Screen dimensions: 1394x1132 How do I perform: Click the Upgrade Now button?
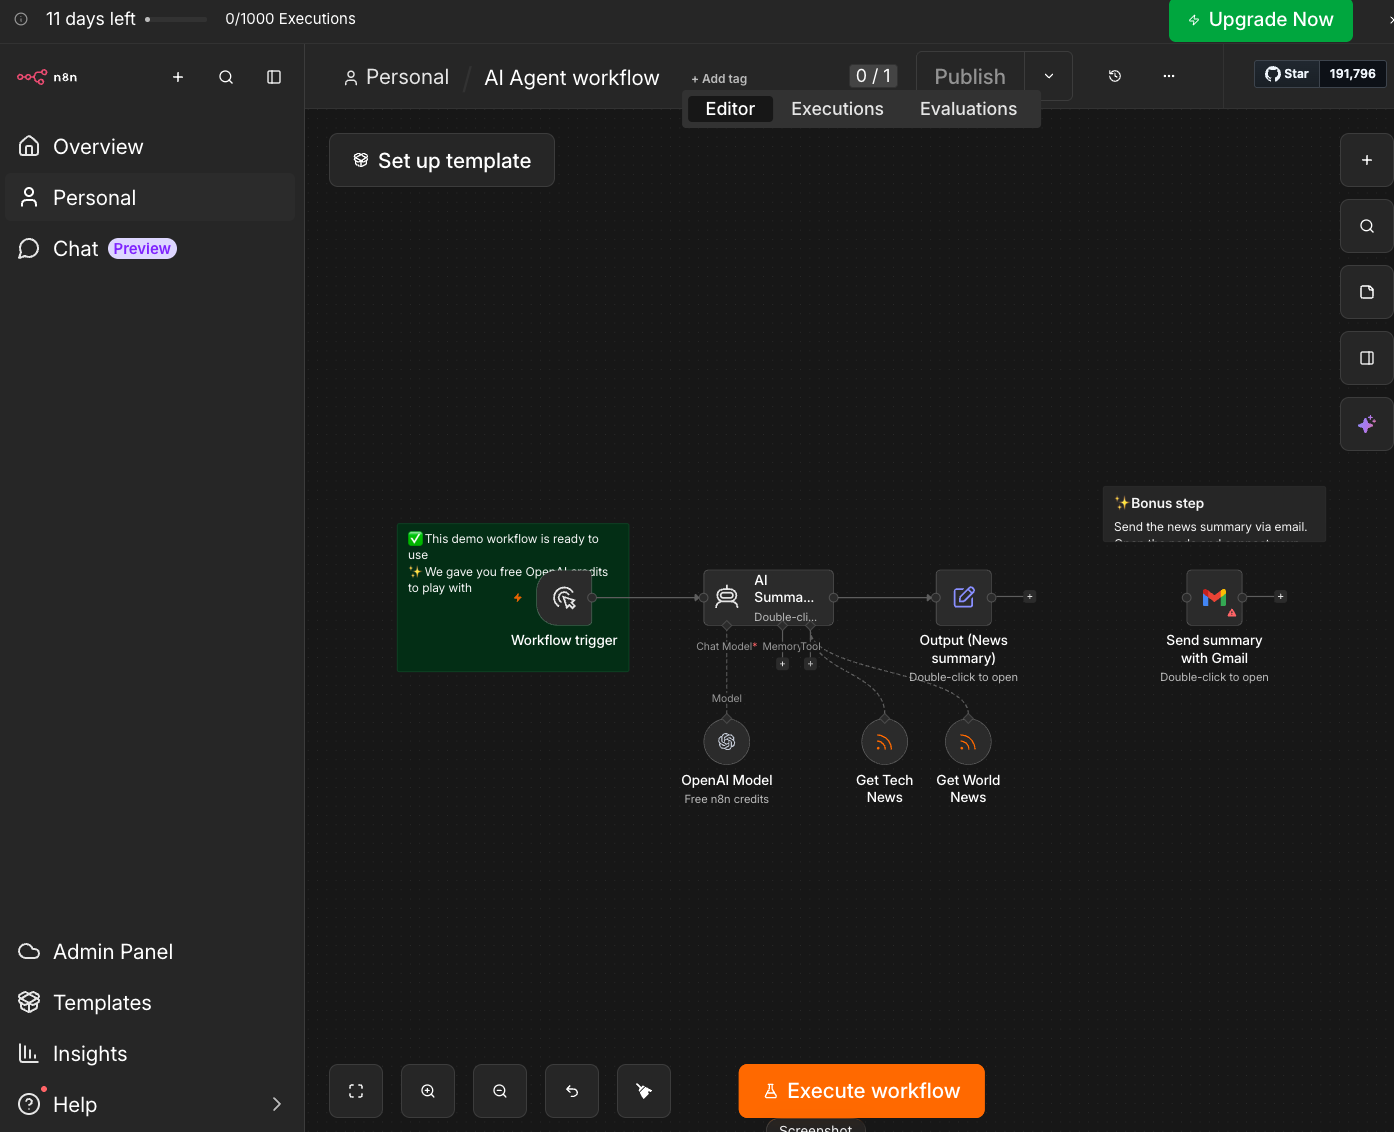(1260, 20)
